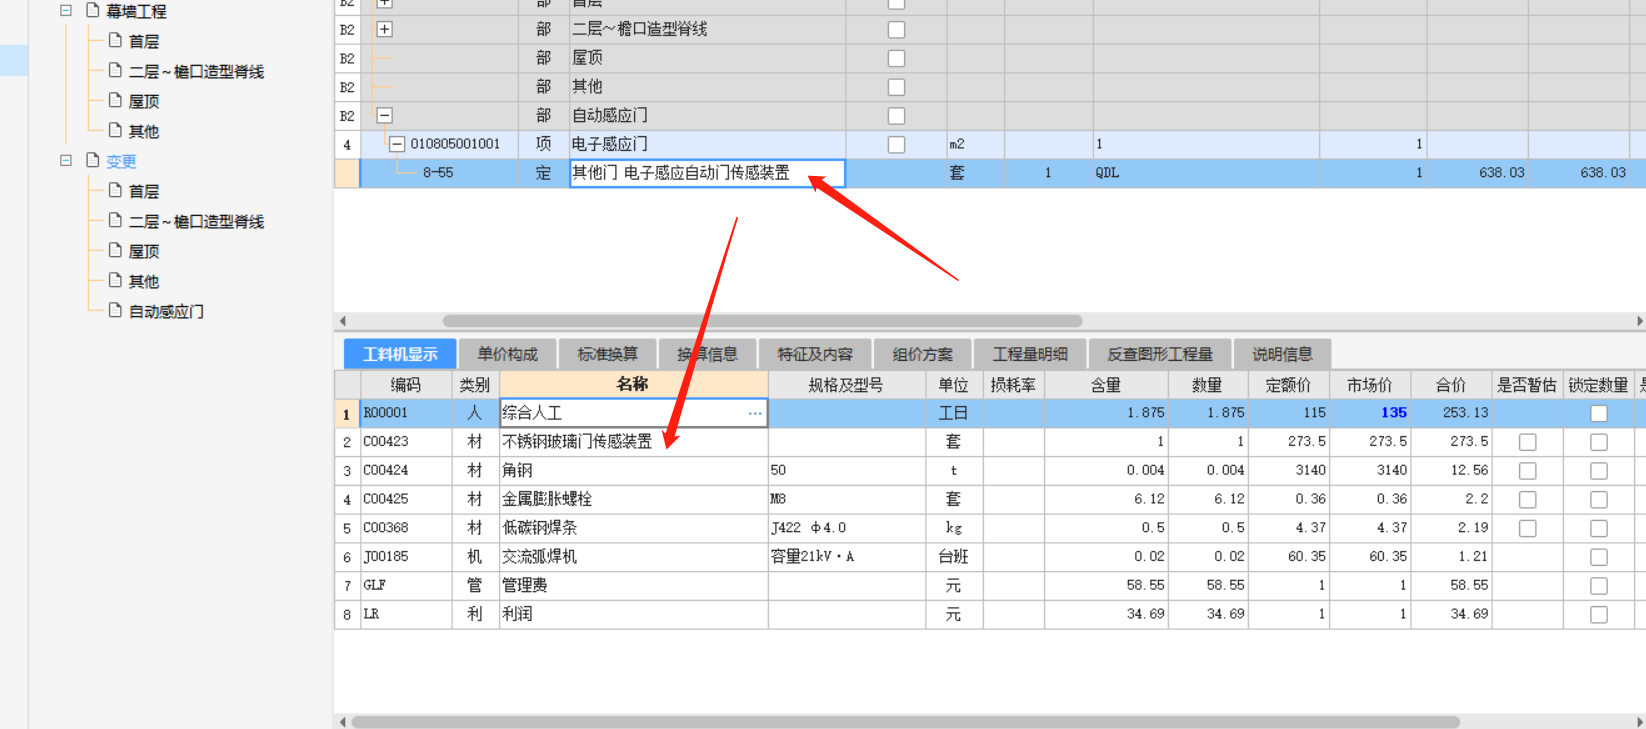Open the 换算信息 tab

707,354
